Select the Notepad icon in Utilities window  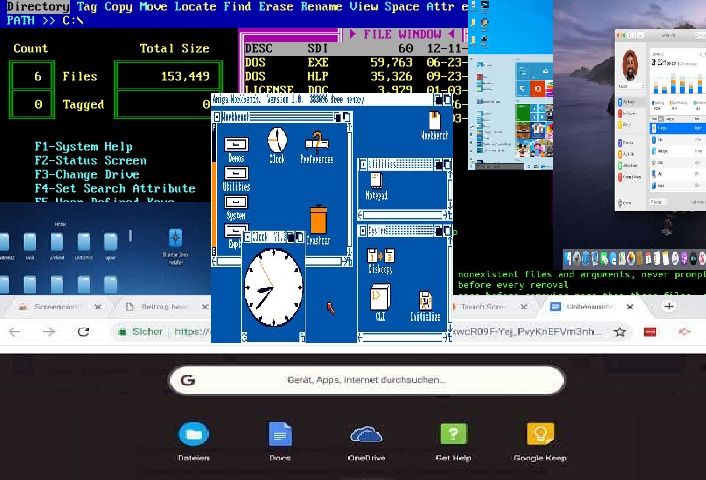(376, 183)
